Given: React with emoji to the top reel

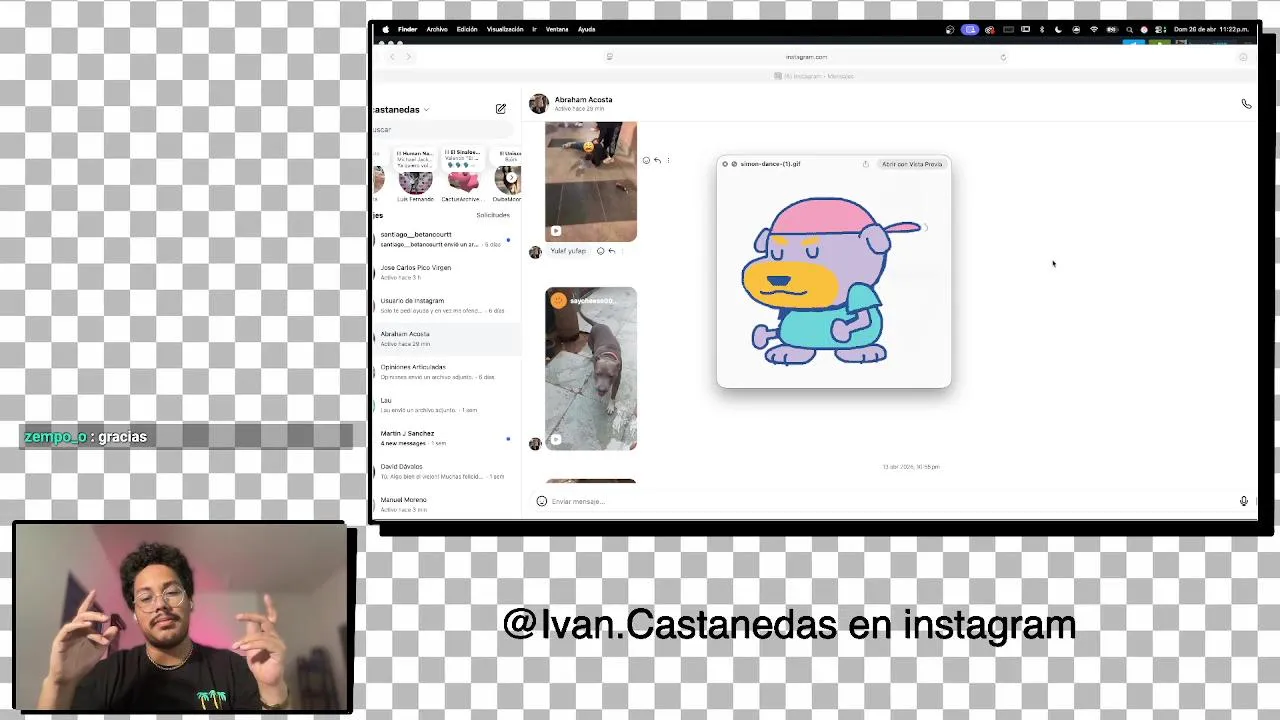Looking at the screenshot, I should pyautogui.click(x=646, y=160).
